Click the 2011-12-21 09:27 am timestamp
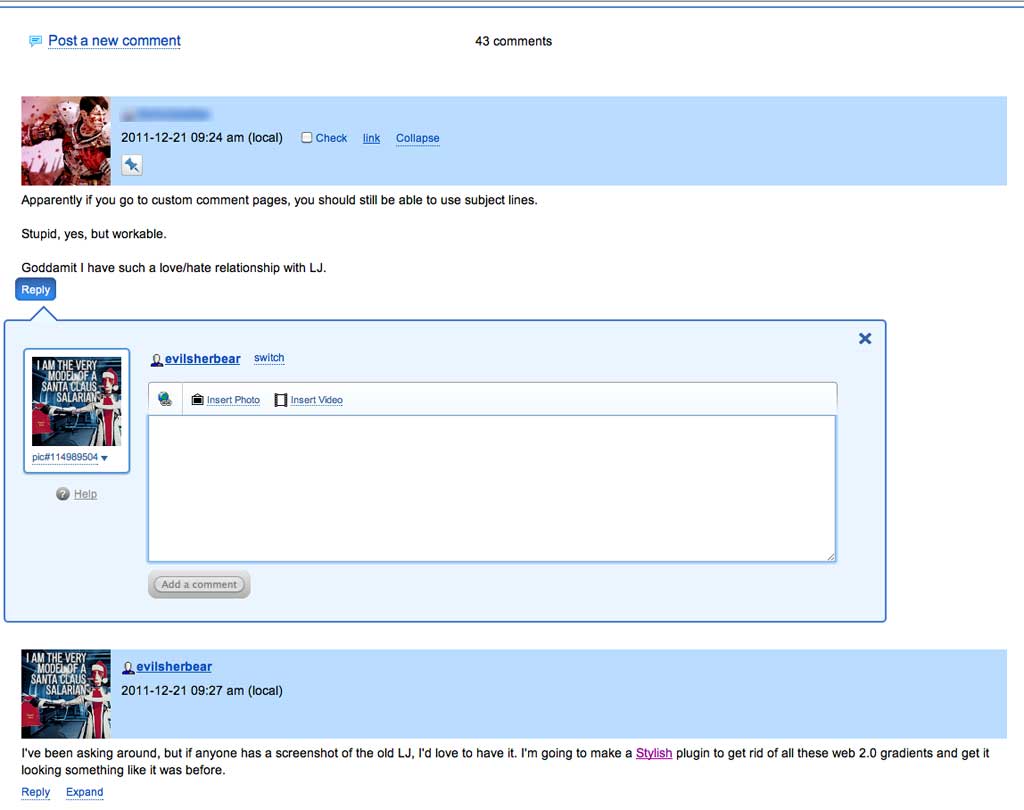 coord(202,690)
